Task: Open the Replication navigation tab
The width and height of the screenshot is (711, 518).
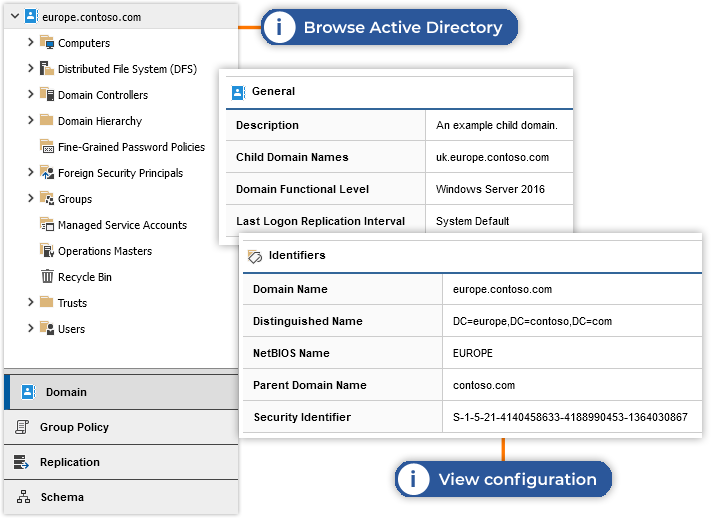Action: 69,462
